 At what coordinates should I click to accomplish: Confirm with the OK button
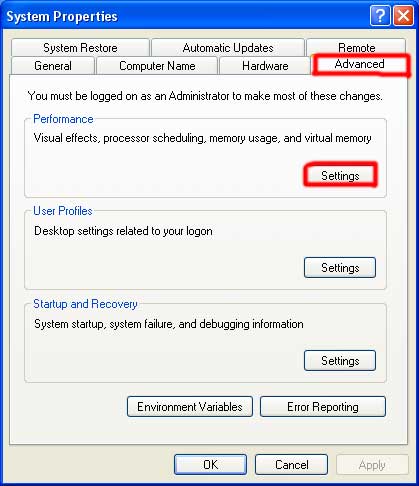pyautogui.click(x=210, y=464)
